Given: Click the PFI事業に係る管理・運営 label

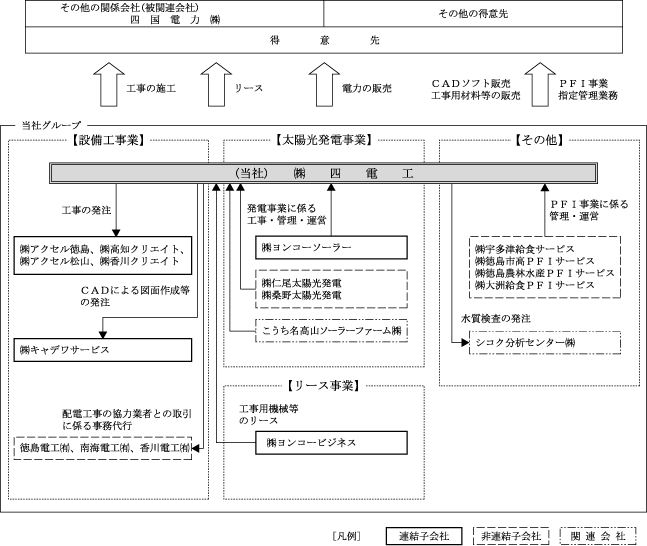Looking at the screenshot, I should pos(588,210).
